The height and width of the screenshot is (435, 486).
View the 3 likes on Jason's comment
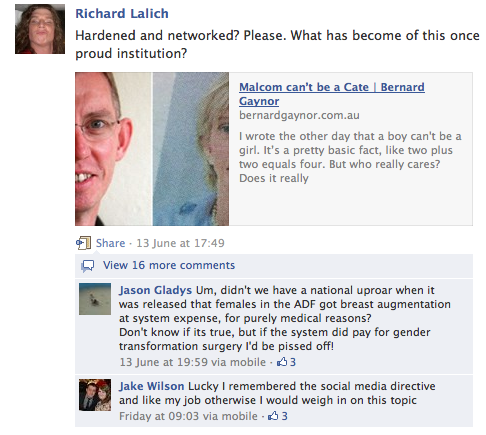pyautogui.click(x=293, y=362)
